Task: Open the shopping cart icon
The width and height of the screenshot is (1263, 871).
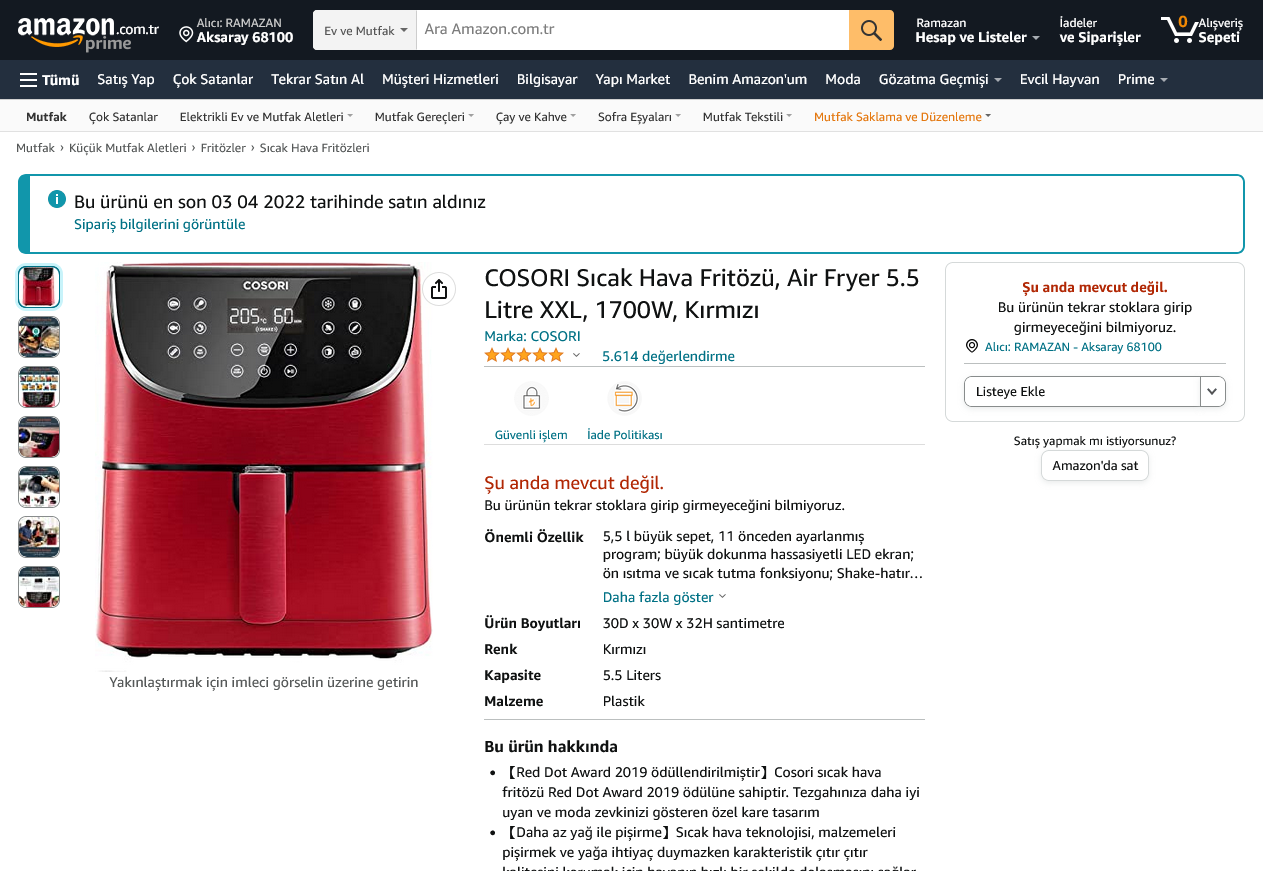Action: pyautogui.click(x=1180, y=30)
